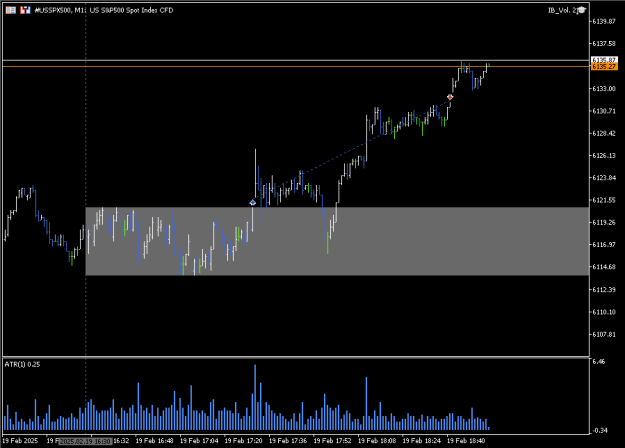The width and height of the screenshot is (625, 448).
Task: Click the 19 Feb 18:40 time label
Action: (466, 441)
